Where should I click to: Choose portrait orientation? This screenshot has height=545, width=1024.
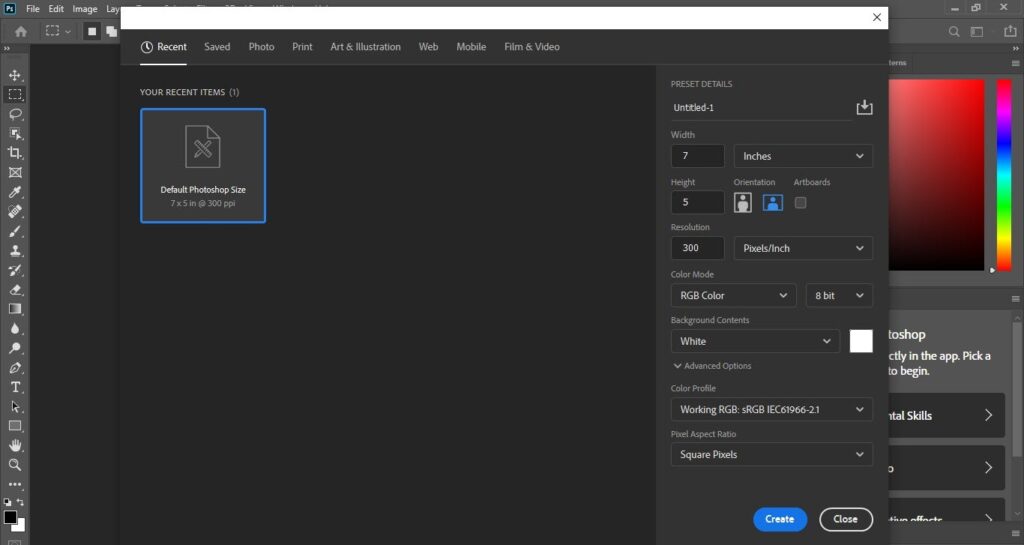tap(743, 202)
